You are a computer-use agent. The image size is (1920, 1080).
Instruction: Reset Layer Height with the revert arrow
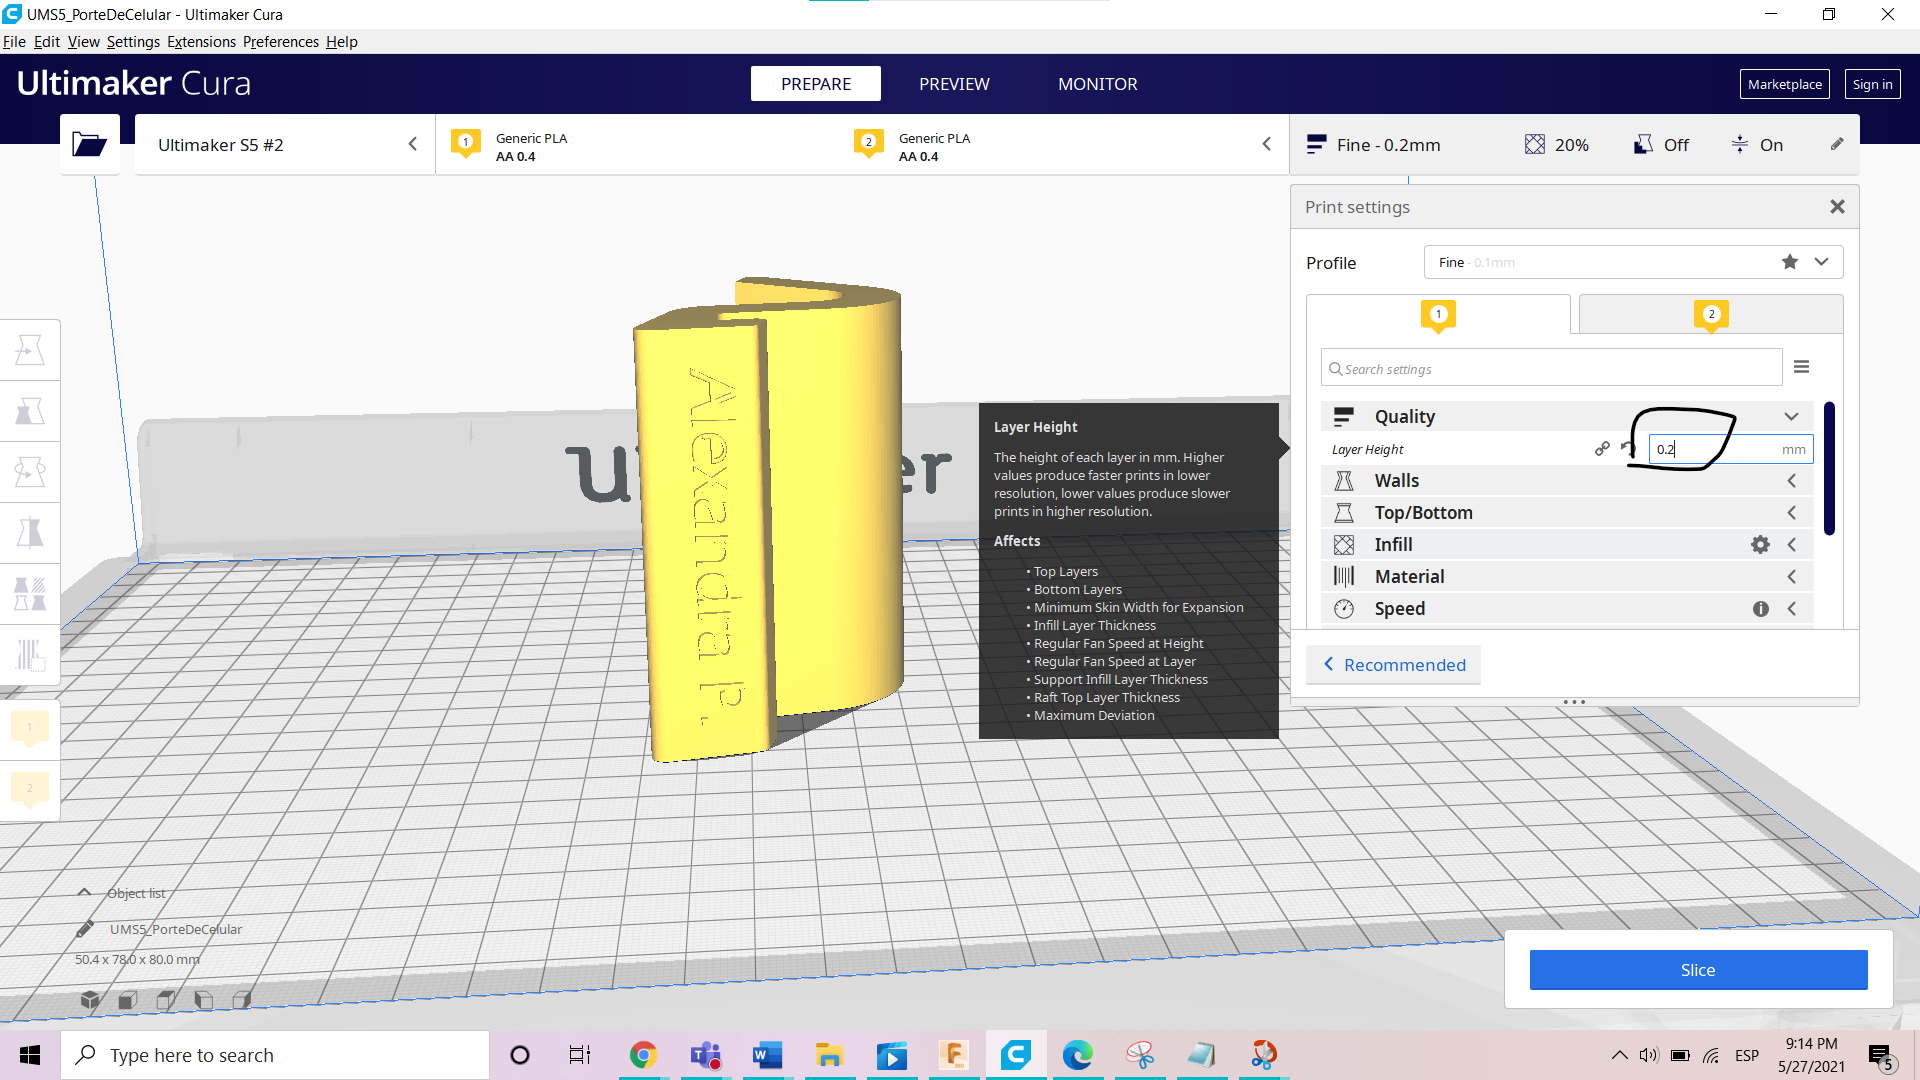[x=1627, y=449]
